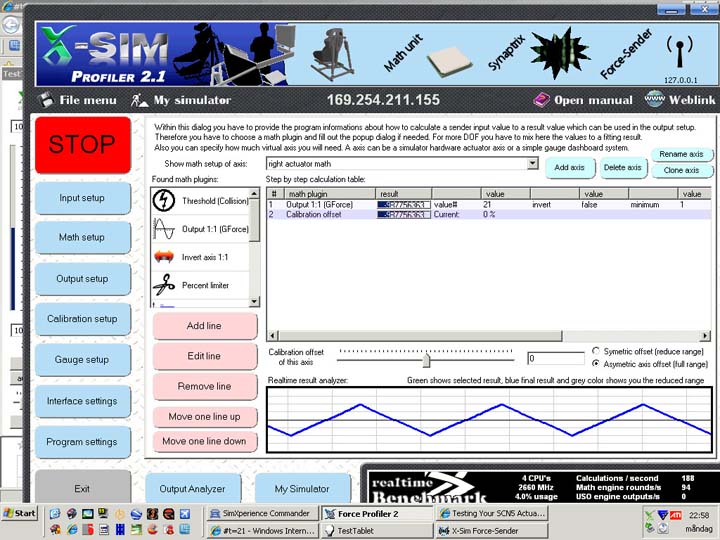
Task: Go to Output setup
Action: tap(82, 279)
